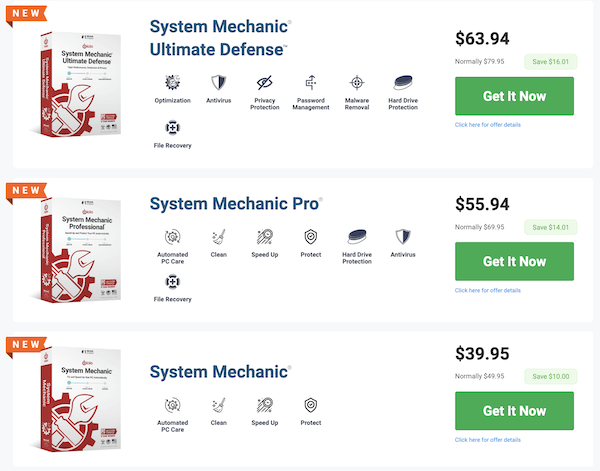Click the Protect shield icon in the bottom product
Viewport: 600px width, 471px height.
[311, 405]
